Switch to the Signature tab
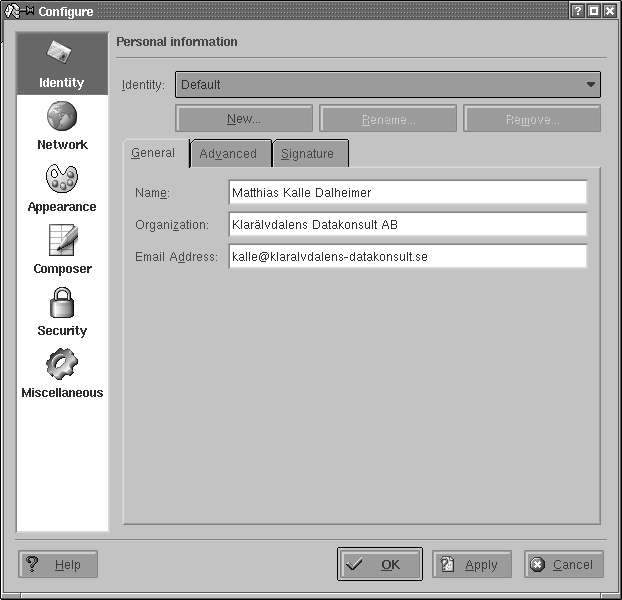This screenshot has height=600, width=622. point(311,153)
